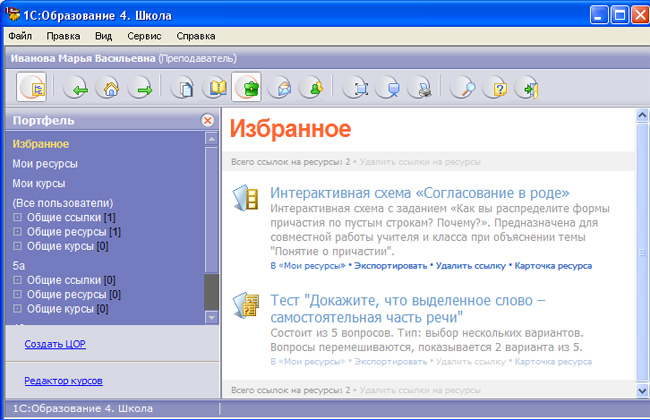
Task: Open the green users toolbar icon
Action: point(313,88)
